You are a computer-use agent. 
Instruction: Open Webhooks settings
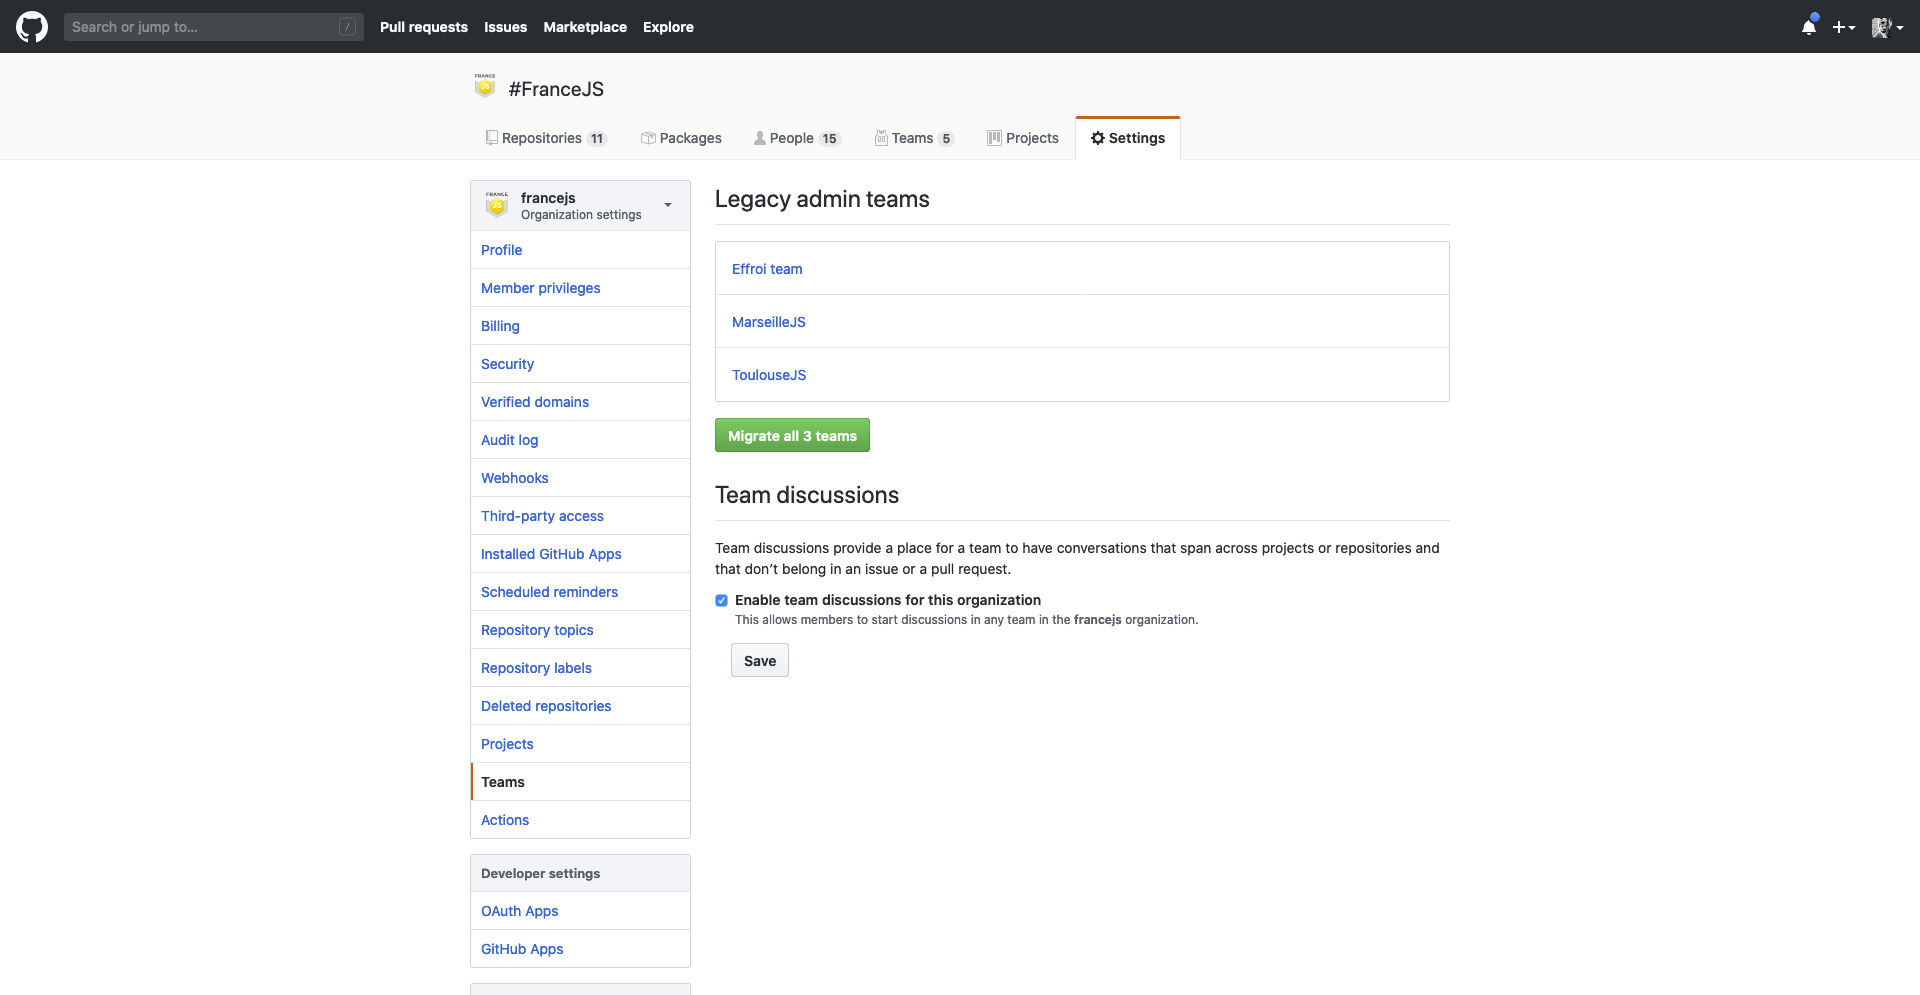580,478
